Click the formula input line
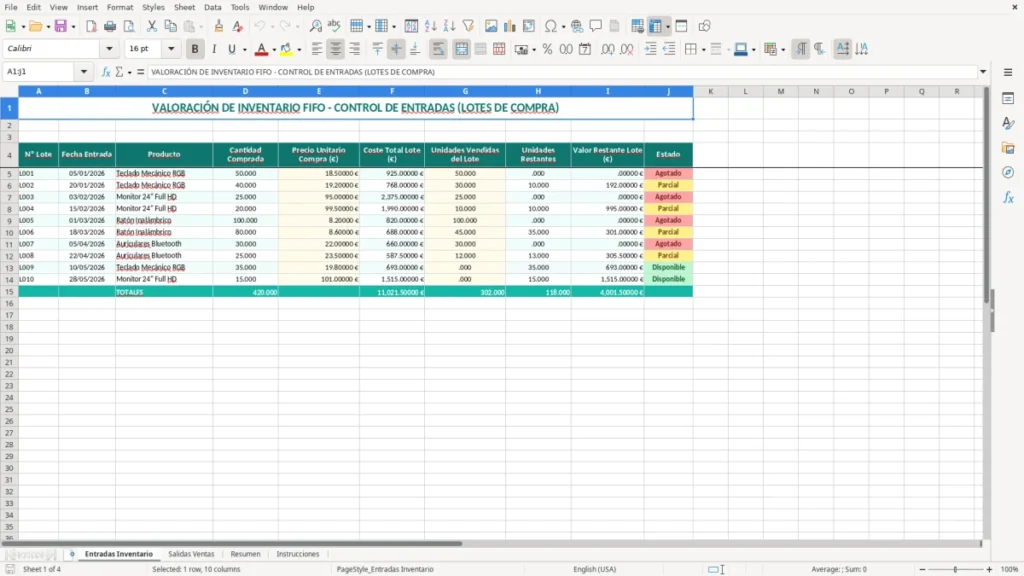This screenshot has width=1024, height=576. [562, 72]
